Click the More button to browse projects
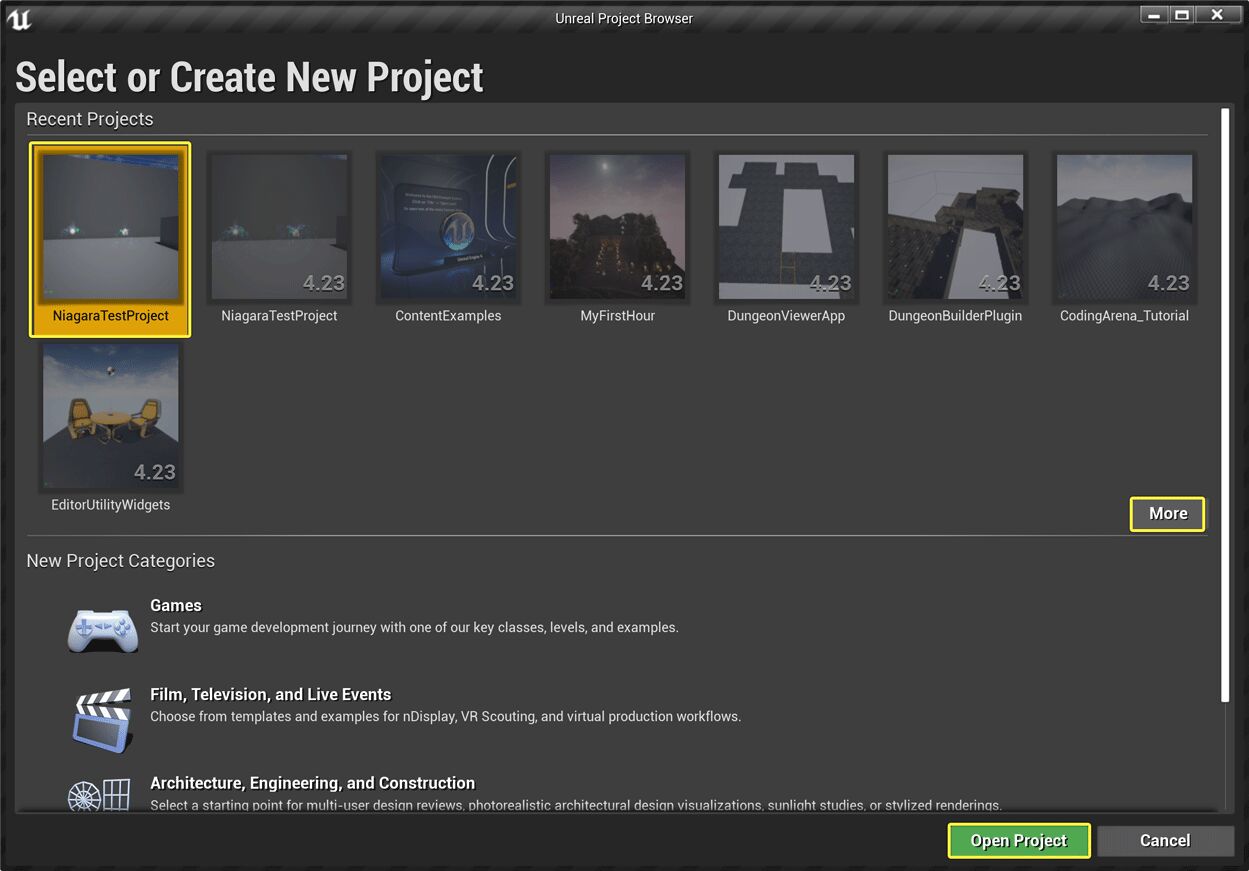The height and width of the screenshot is (871, 1249). coord(1167,513)
